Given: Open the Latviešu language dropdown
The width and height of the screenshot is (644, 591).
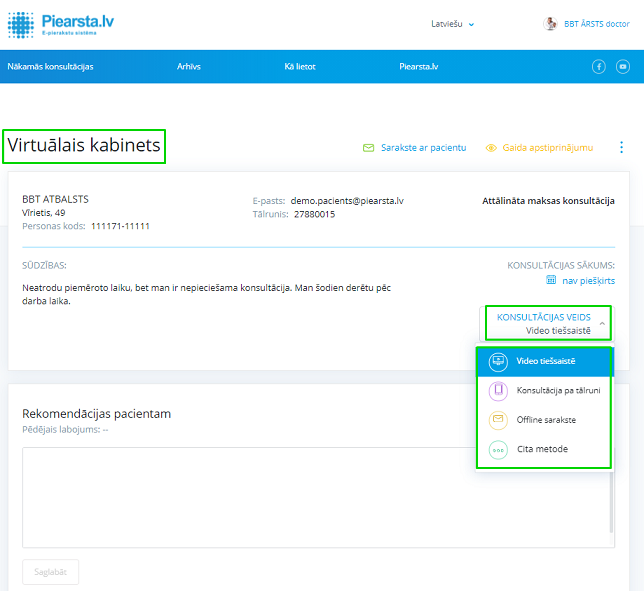Looking at the screenshot, I should 452,24.
